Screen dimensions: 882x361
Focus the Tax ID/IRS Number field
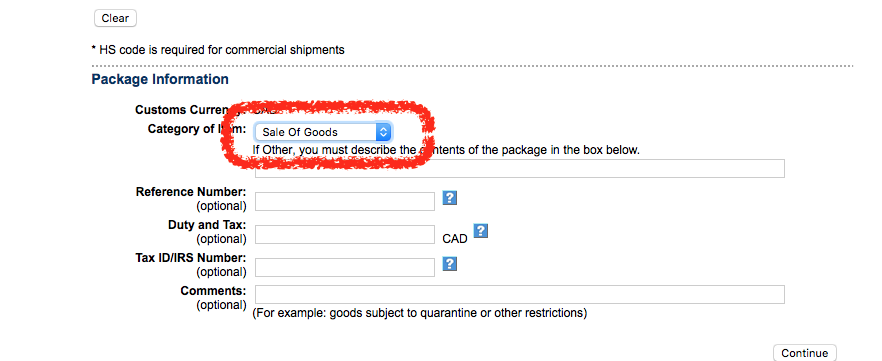(x=345, y=268)
